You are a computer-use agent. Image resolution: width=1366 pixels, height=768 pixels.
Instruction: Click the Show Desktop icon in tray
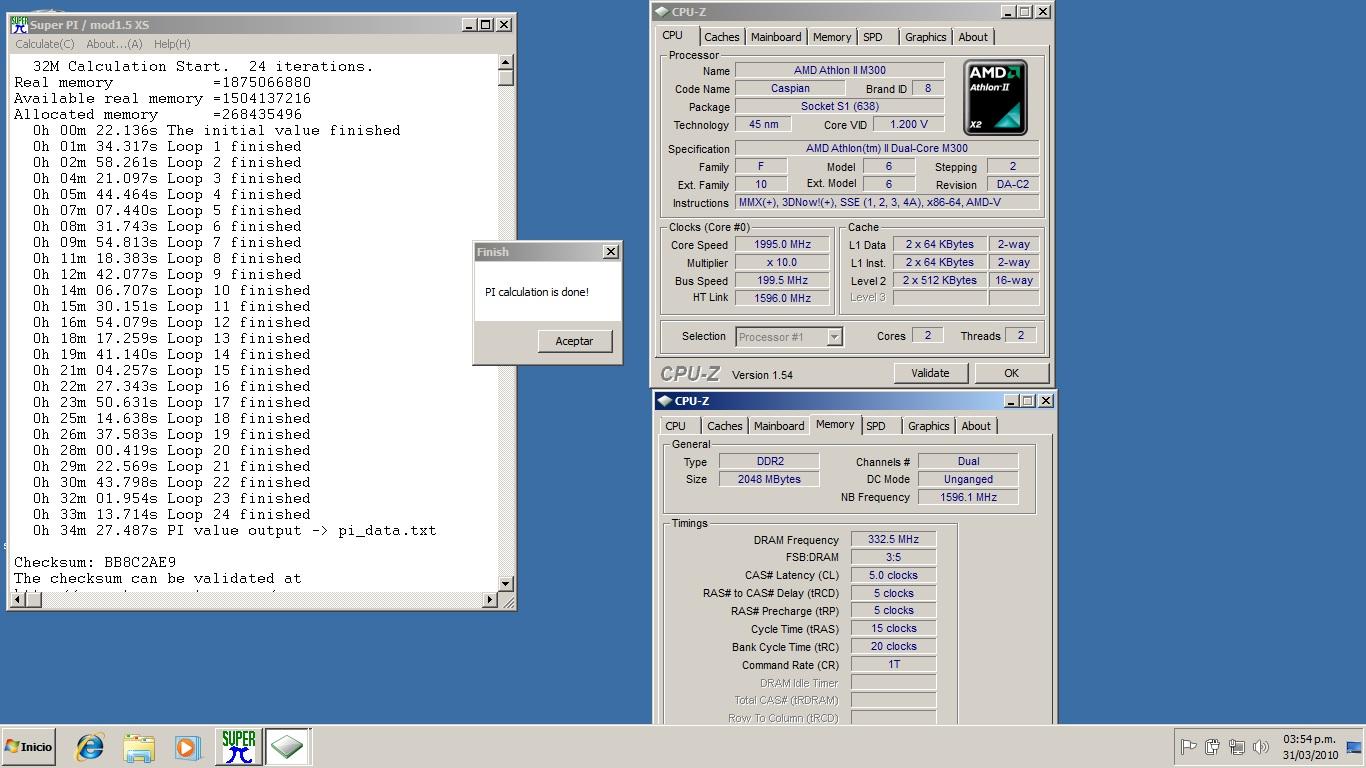[1355, 747]
